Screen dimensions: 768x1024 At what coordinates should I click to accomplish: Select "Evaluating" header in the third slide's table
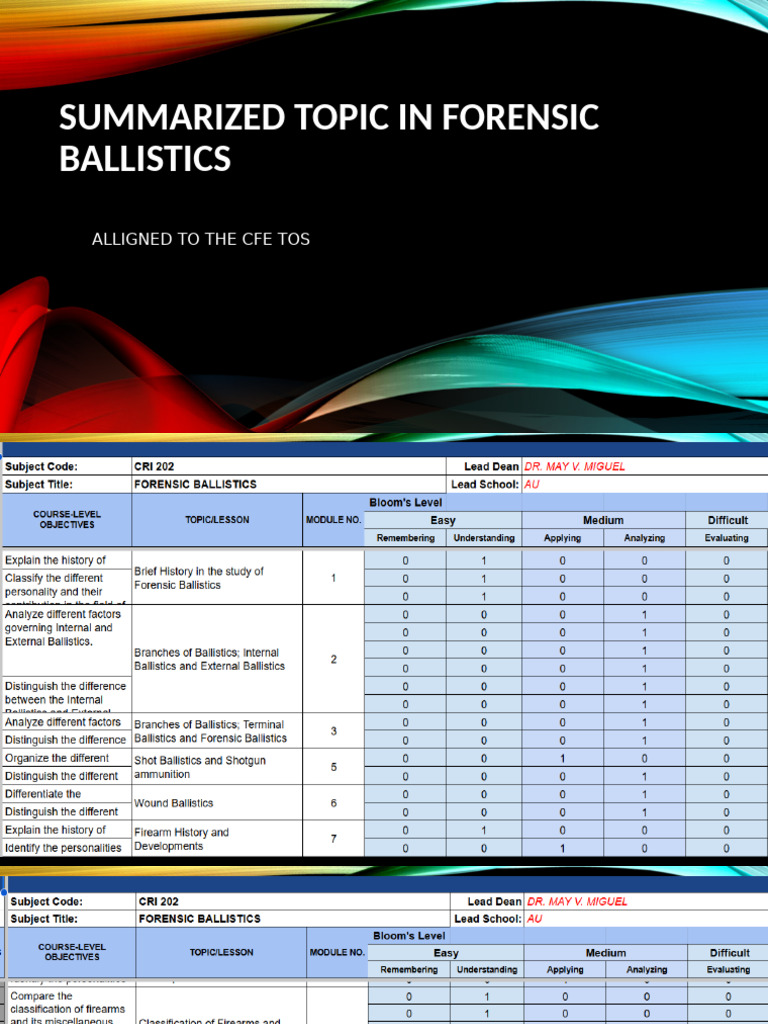(x=728, y=970)
